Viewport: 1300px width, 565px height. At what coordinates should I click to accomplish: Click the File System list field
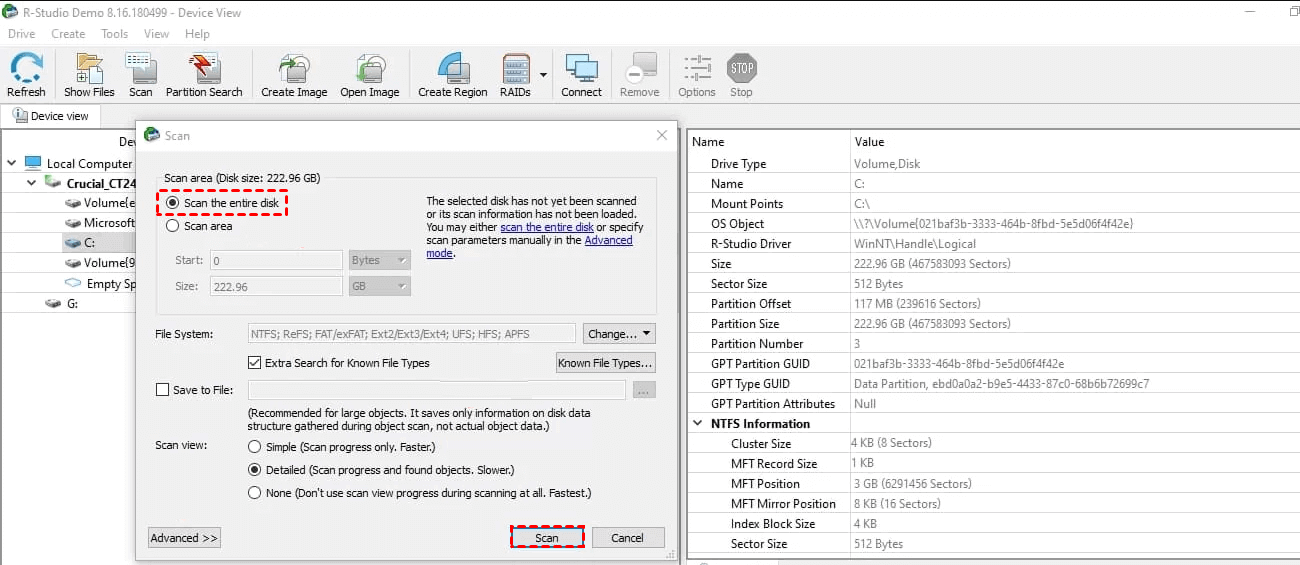[411, 334]
